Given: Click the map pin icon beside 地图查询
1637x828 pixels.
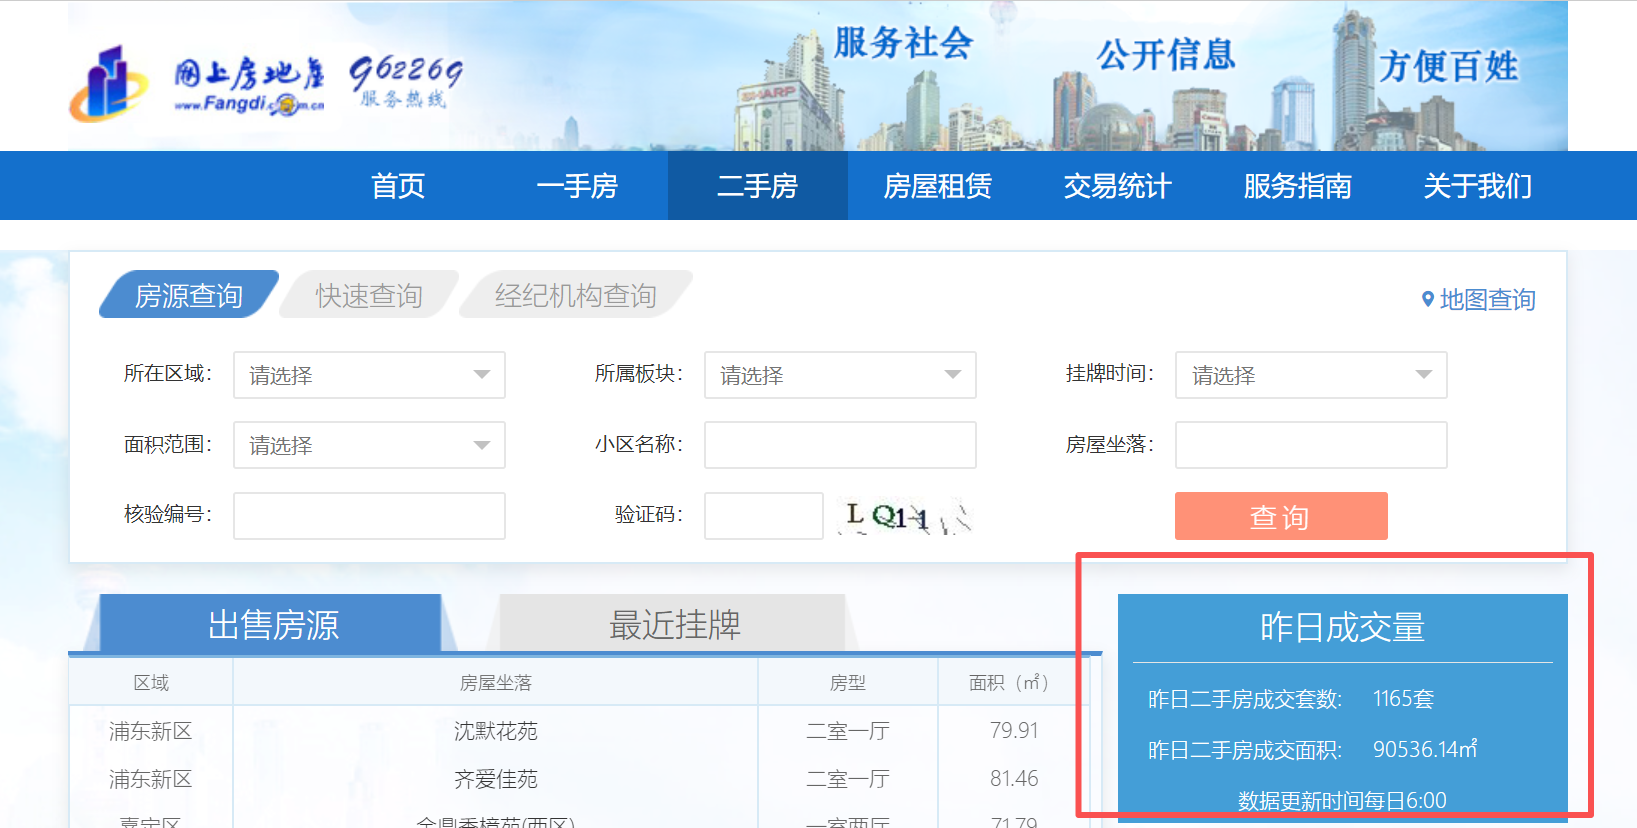Looking at the screenshot, I should point(1427,299).
